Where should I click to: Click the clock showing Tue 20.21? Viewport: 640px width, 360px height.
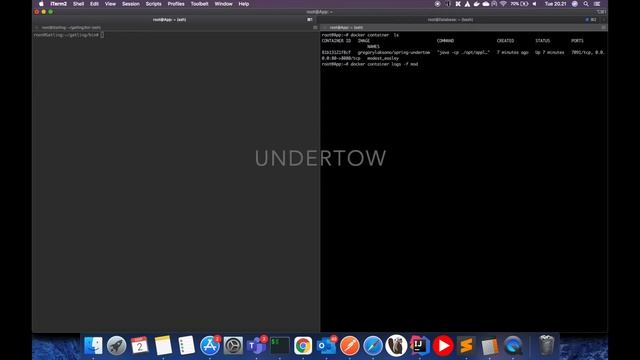[x=556, y=4]
